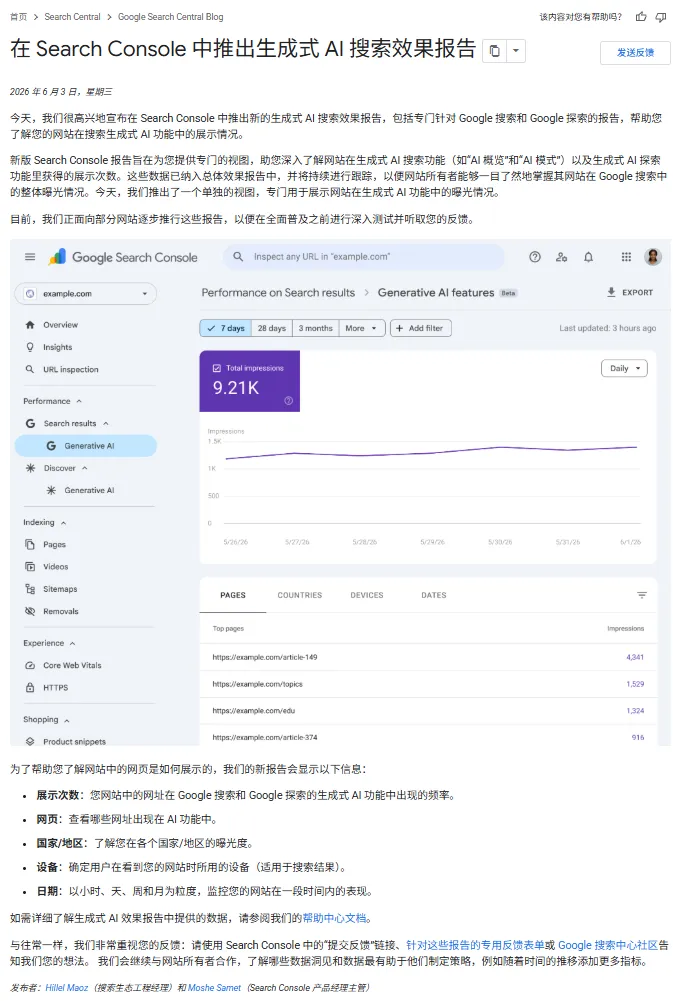Toggle the Total impressions checkbox card
This screenshot has height=1001, width=673.
click(250, 381)
